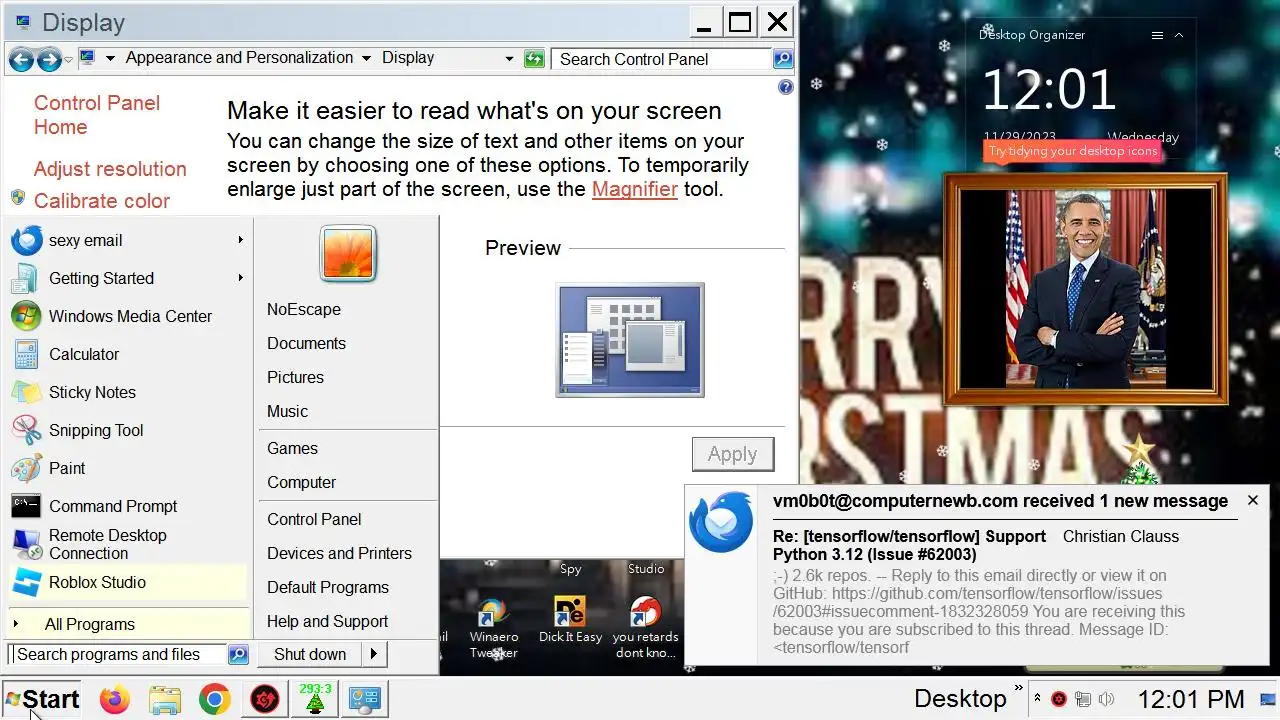Open the Magnifier tool link
Image resolution: width=1280 pixels, height=720 pixels.
click(x=635, y=189)
